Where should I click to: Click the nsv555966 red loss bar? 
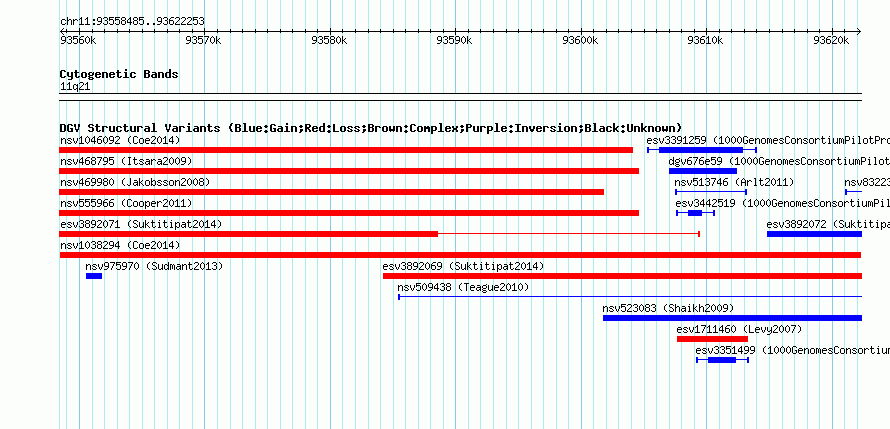(x=349, y=213)
